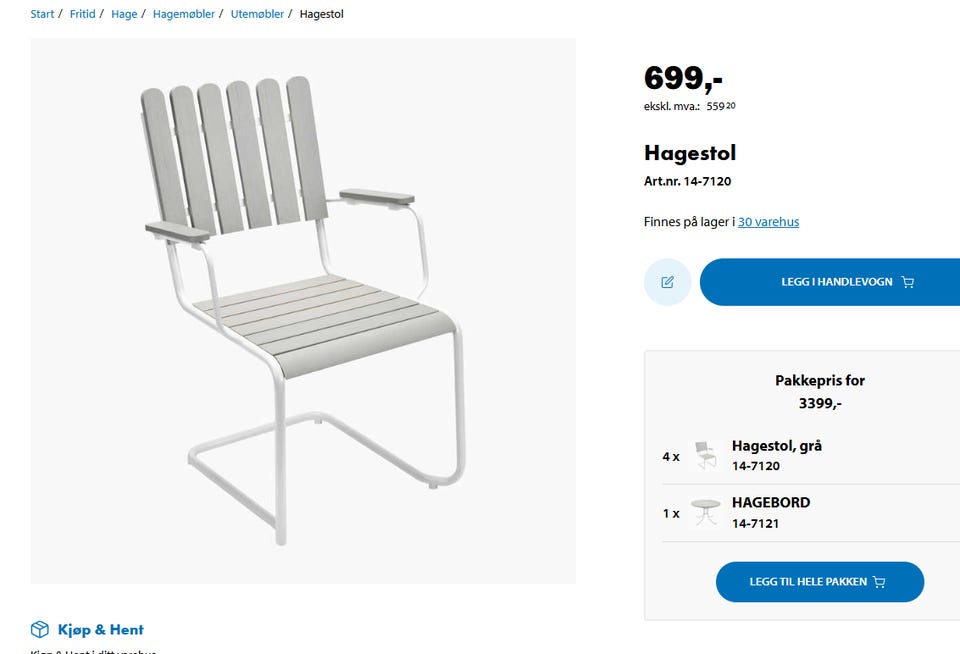Viewport: 960px width, 654px height.
Task: Click the Kjøp & Hent box icon
Action: pos(40,629)
